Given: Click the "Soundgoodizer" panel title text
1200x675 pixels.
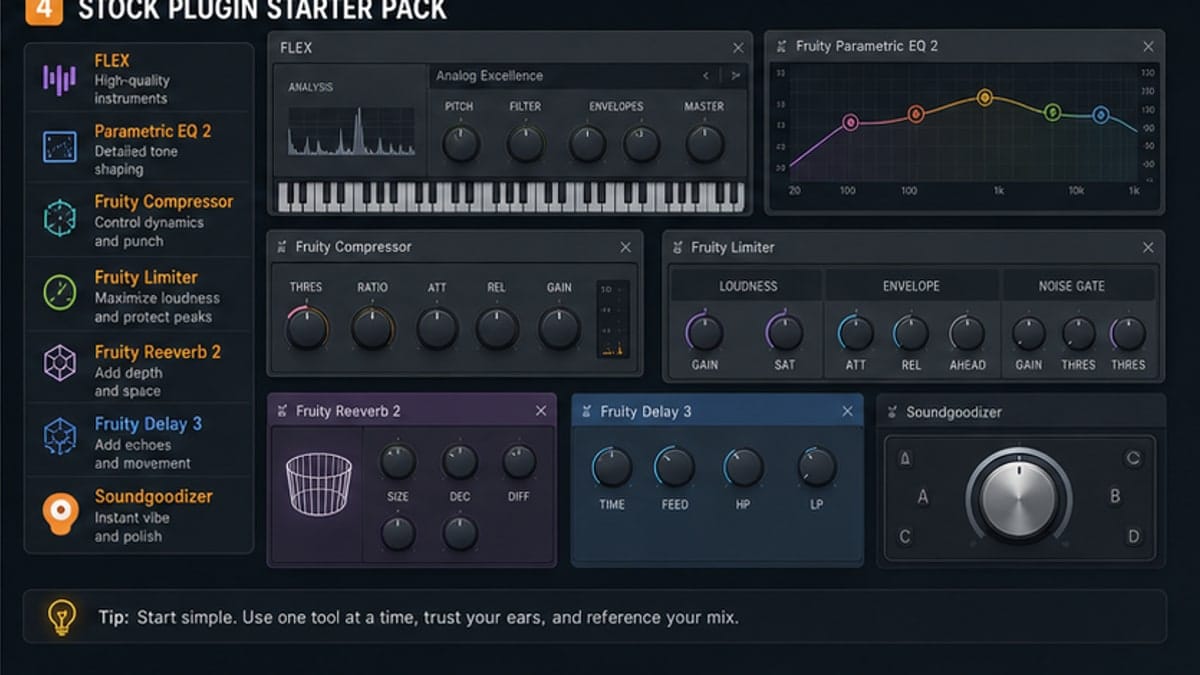Looking at the screenshot, I should pos(954,412).
